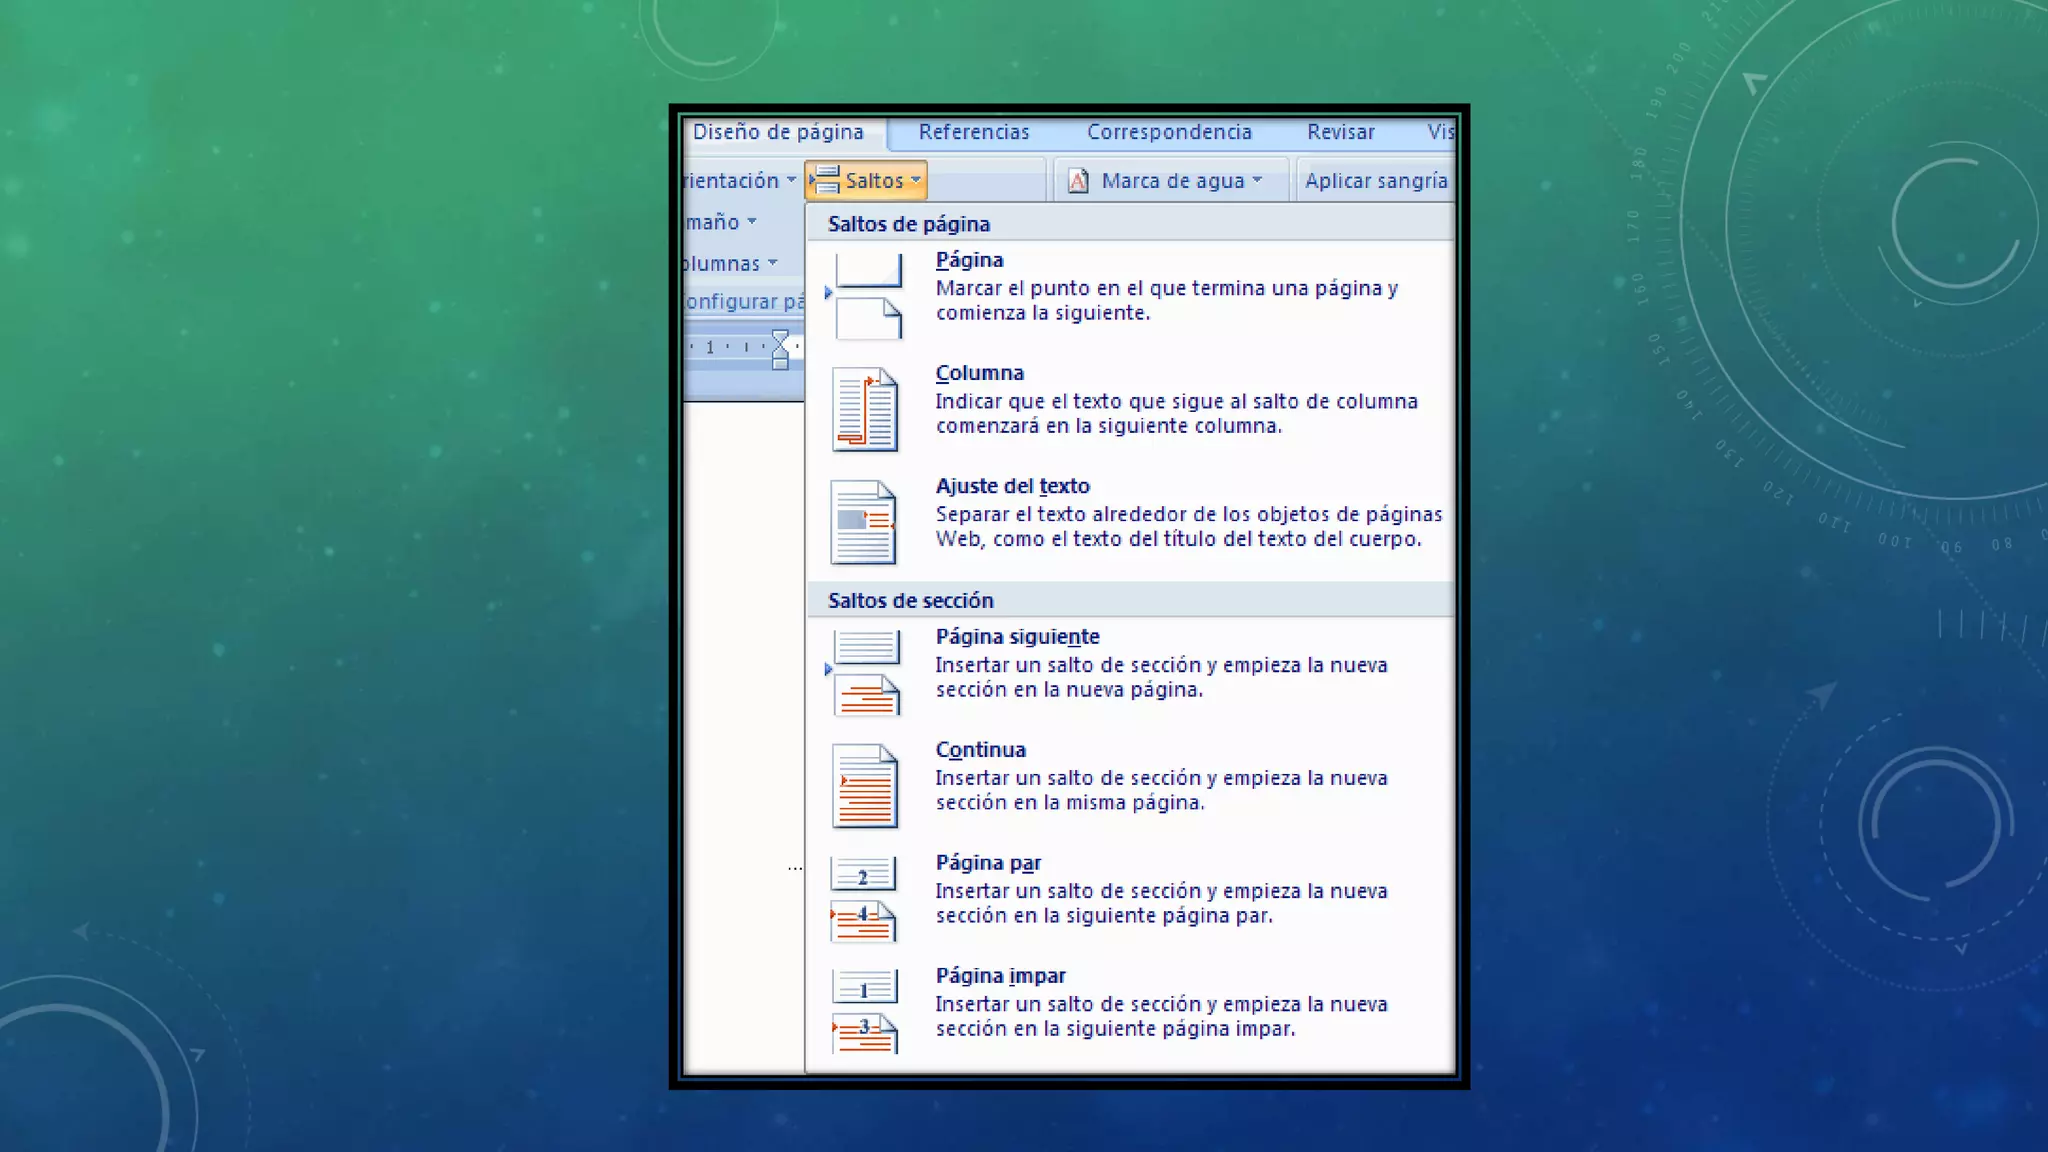Select the Página impar menu entry text
2048x1152 pixels.
coord(1000,976)
